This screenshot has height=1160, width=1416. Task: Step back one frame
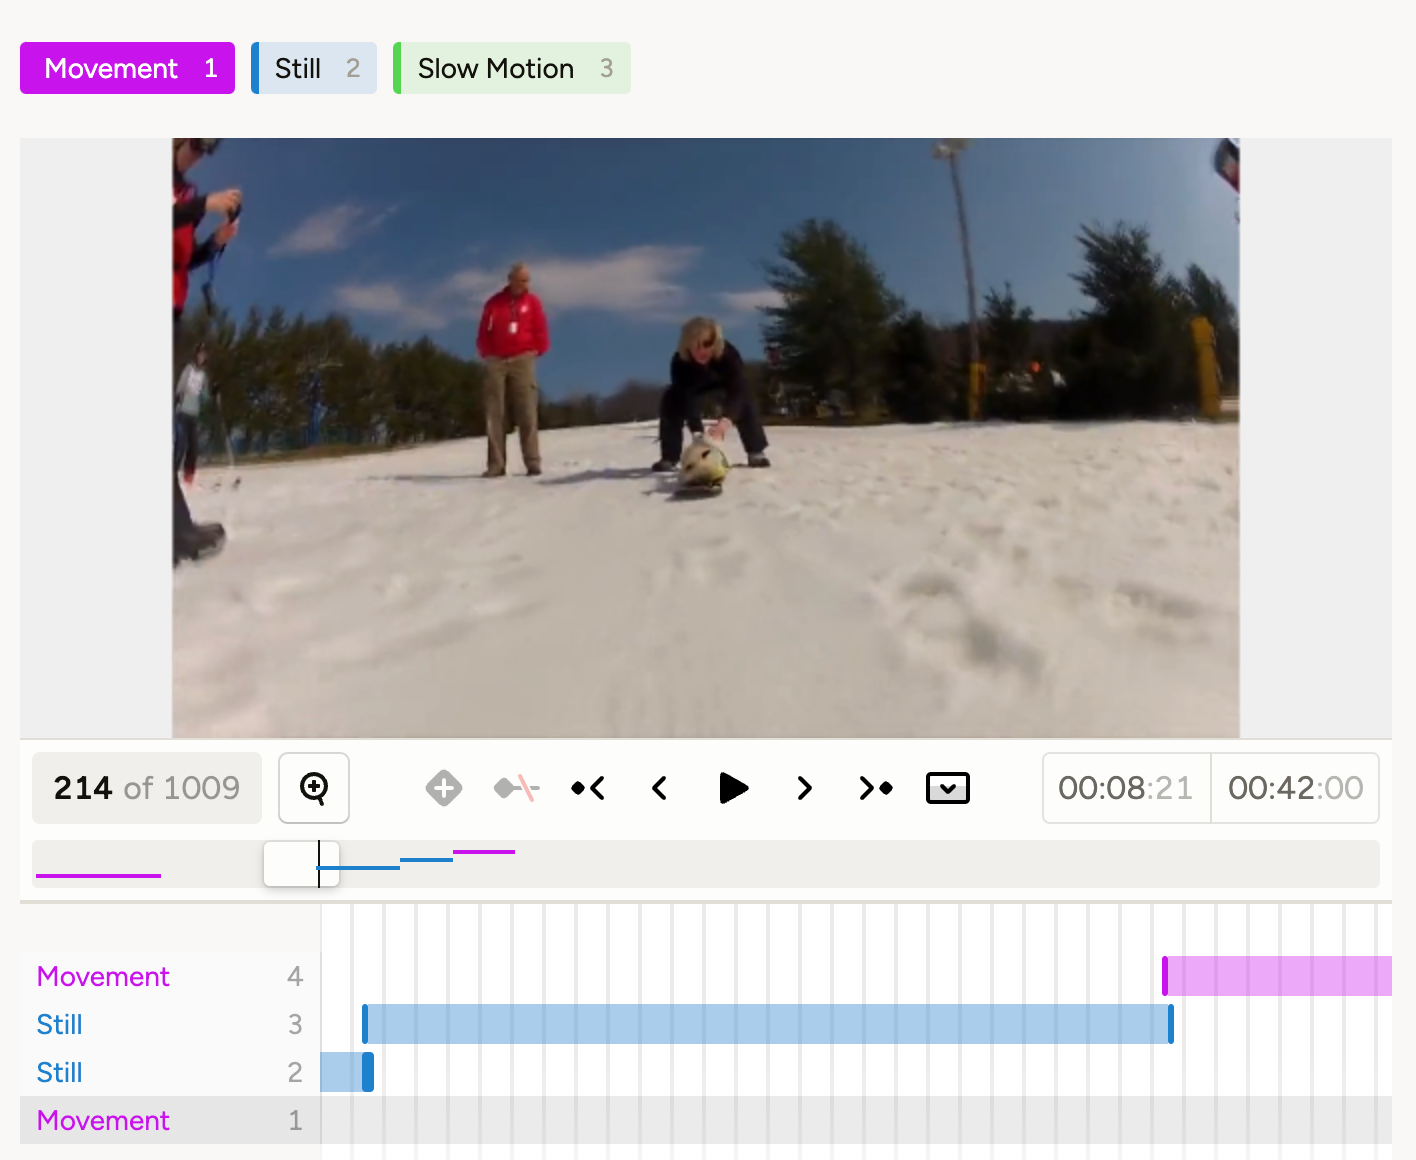(660, 788)
